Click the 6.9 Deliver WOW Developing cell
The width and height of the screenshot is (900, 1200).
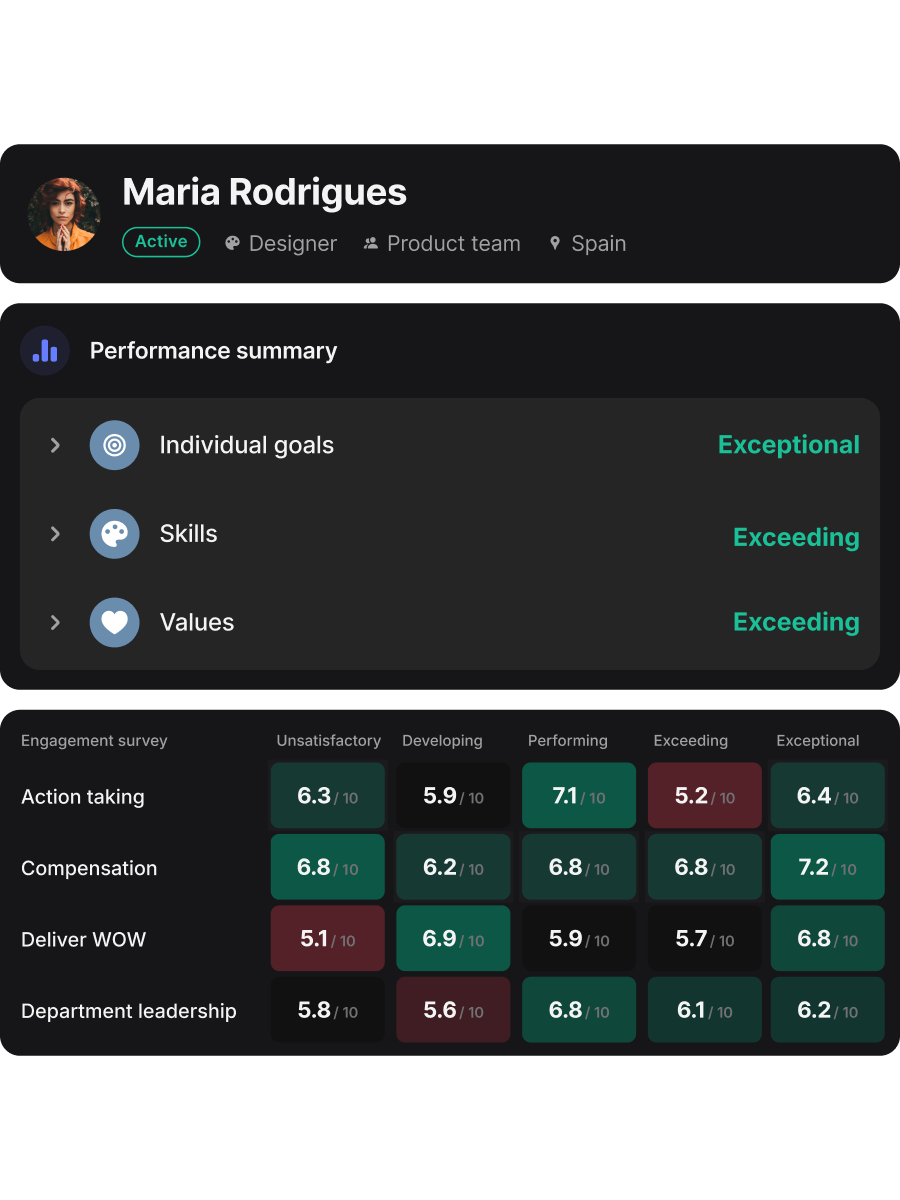click(453, 939)
